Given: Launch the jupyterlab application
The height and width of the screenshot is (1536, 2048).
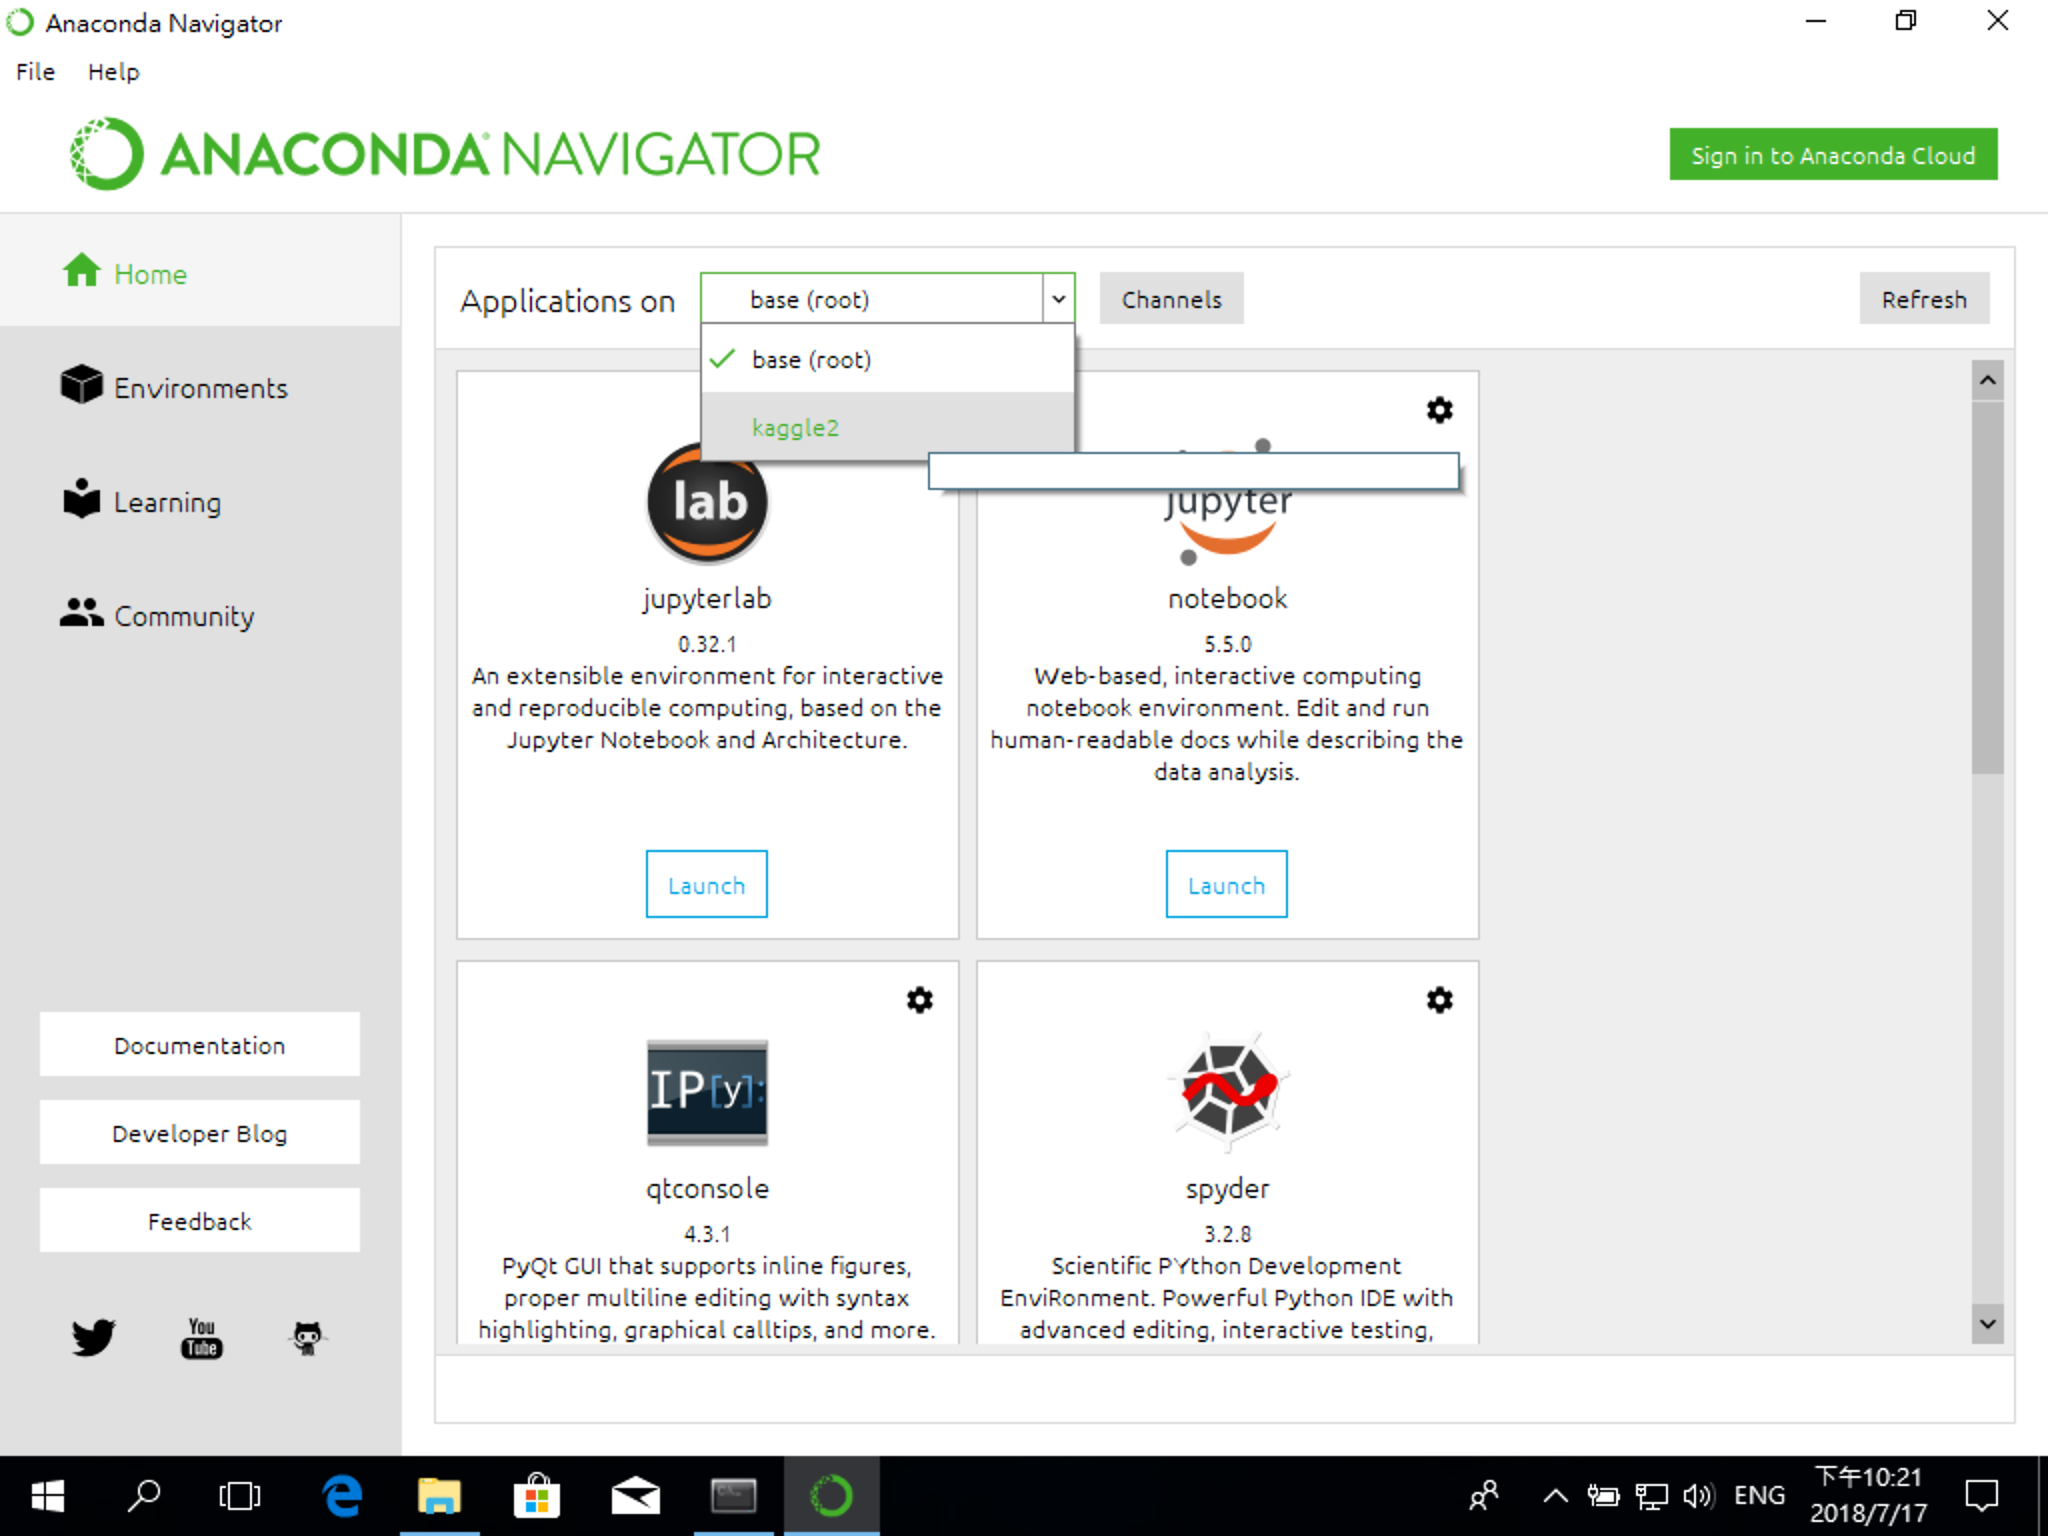Looking at the screenshot, I should click(x=706, y=885).
